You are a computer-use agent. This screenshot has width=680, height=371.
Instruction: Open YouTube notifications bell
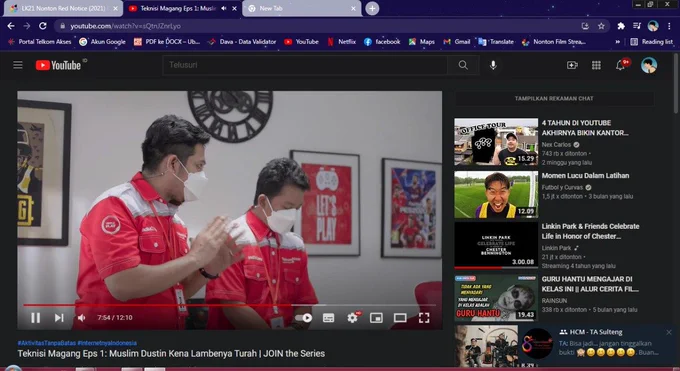pos(621,65)
